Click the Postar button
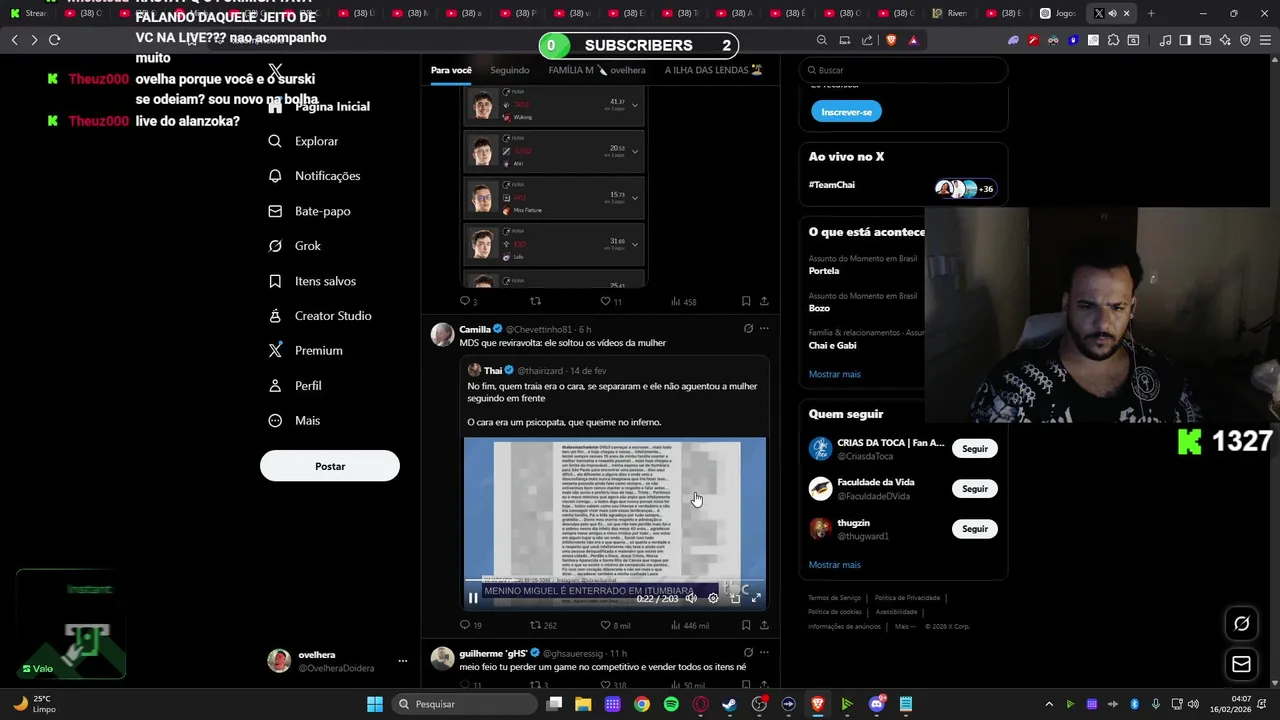The image size is (1280, 720). pos(330,466)
